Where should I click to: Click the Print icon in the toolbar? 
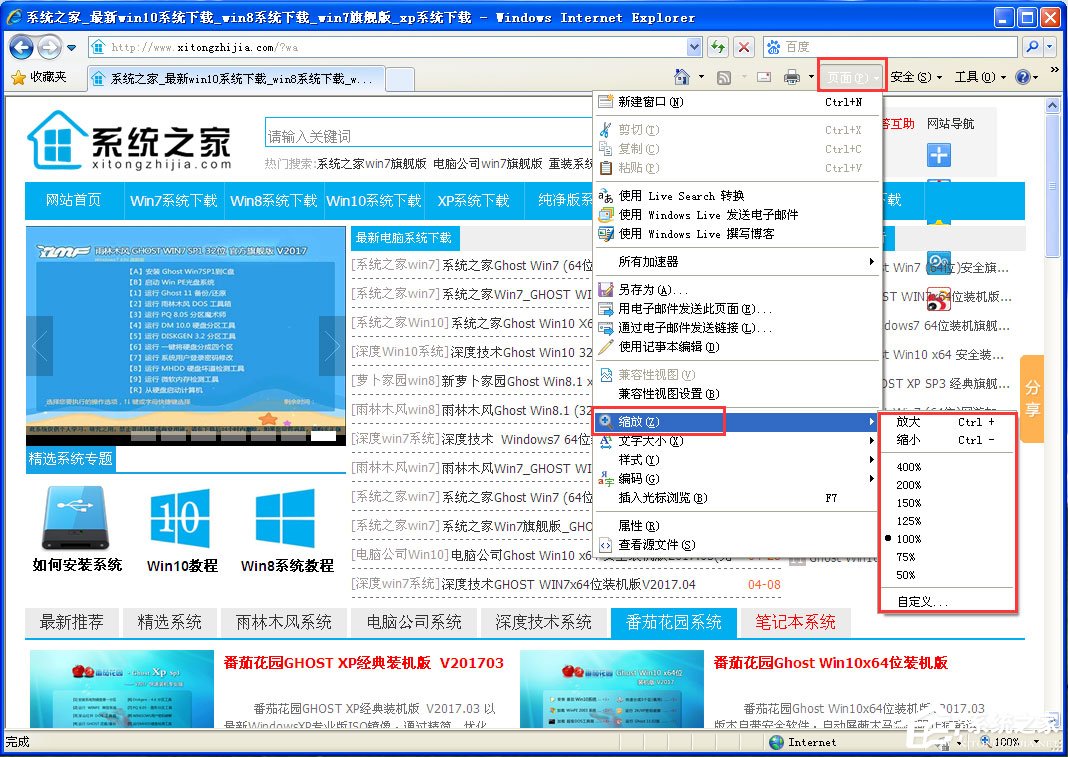point(790,76)
